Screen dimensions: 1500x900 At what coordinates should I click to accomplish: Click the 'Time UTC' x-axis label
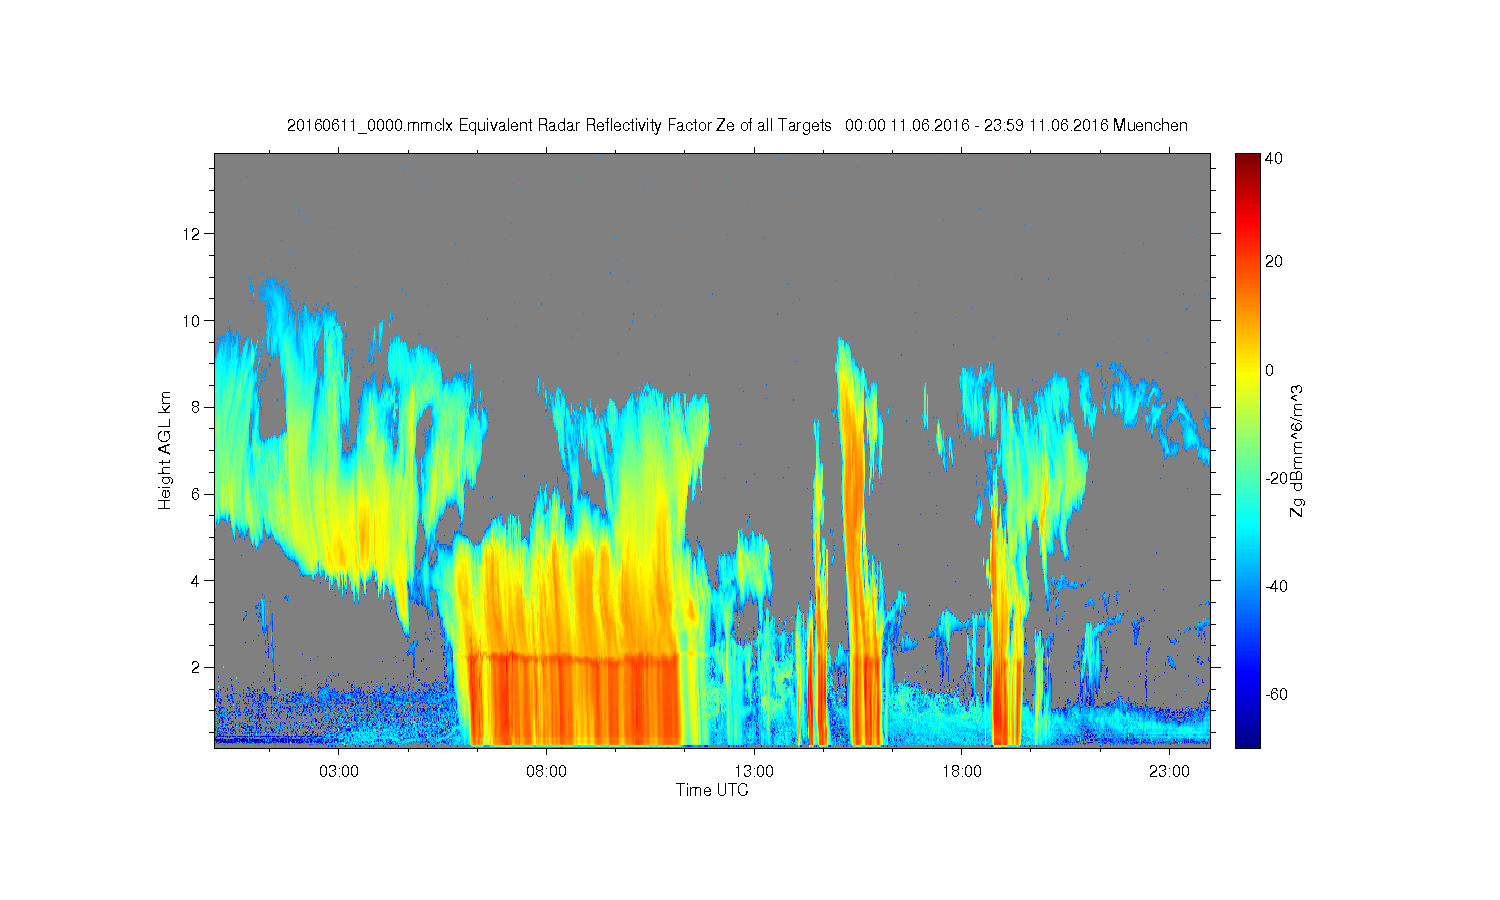click(x=712, y=790)
